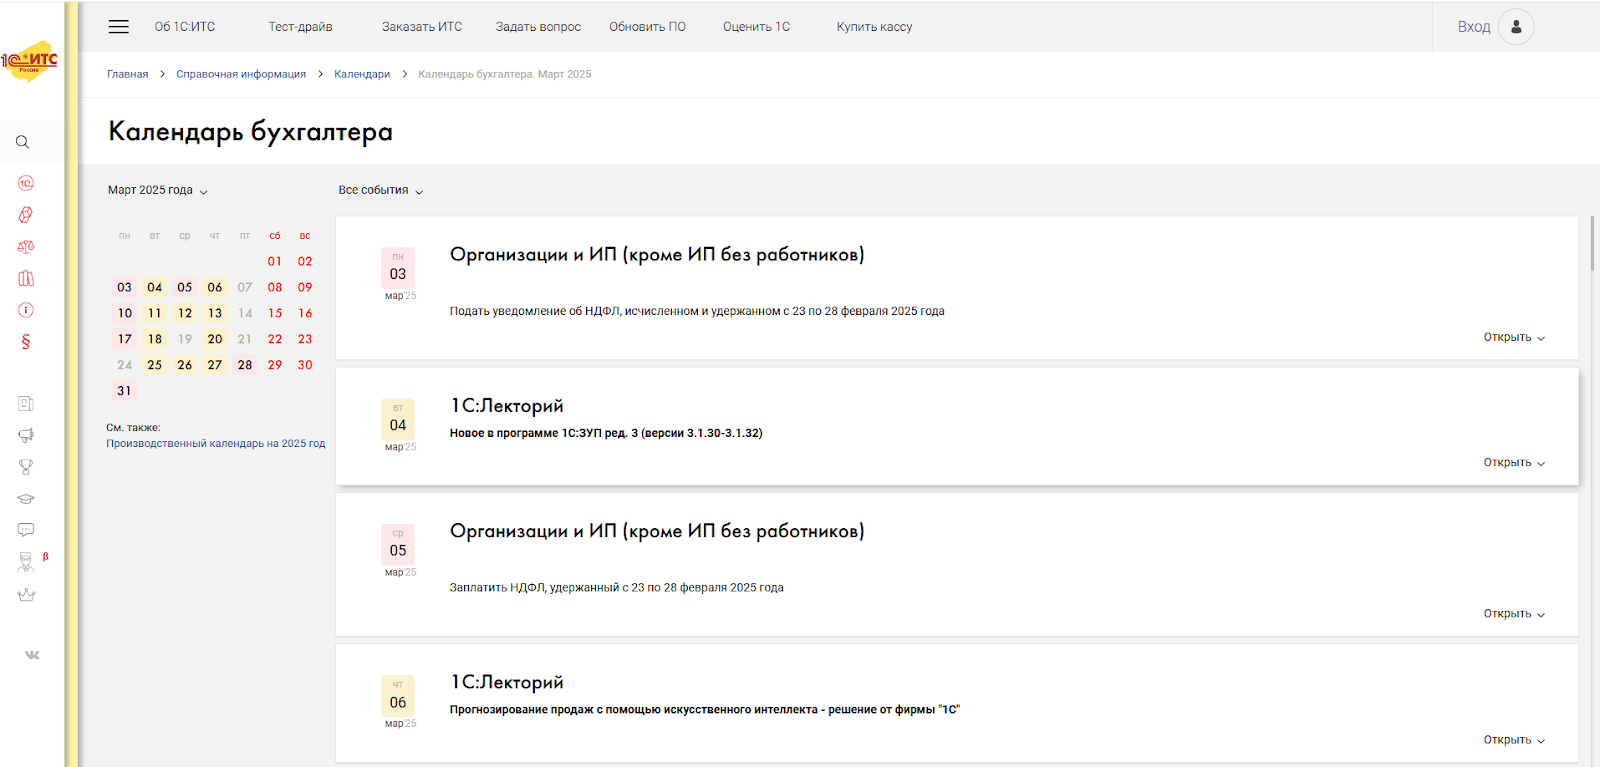Select Saturday 08 in the calendar
This screenshot has width=1600, height=767.
pos(275,287)
